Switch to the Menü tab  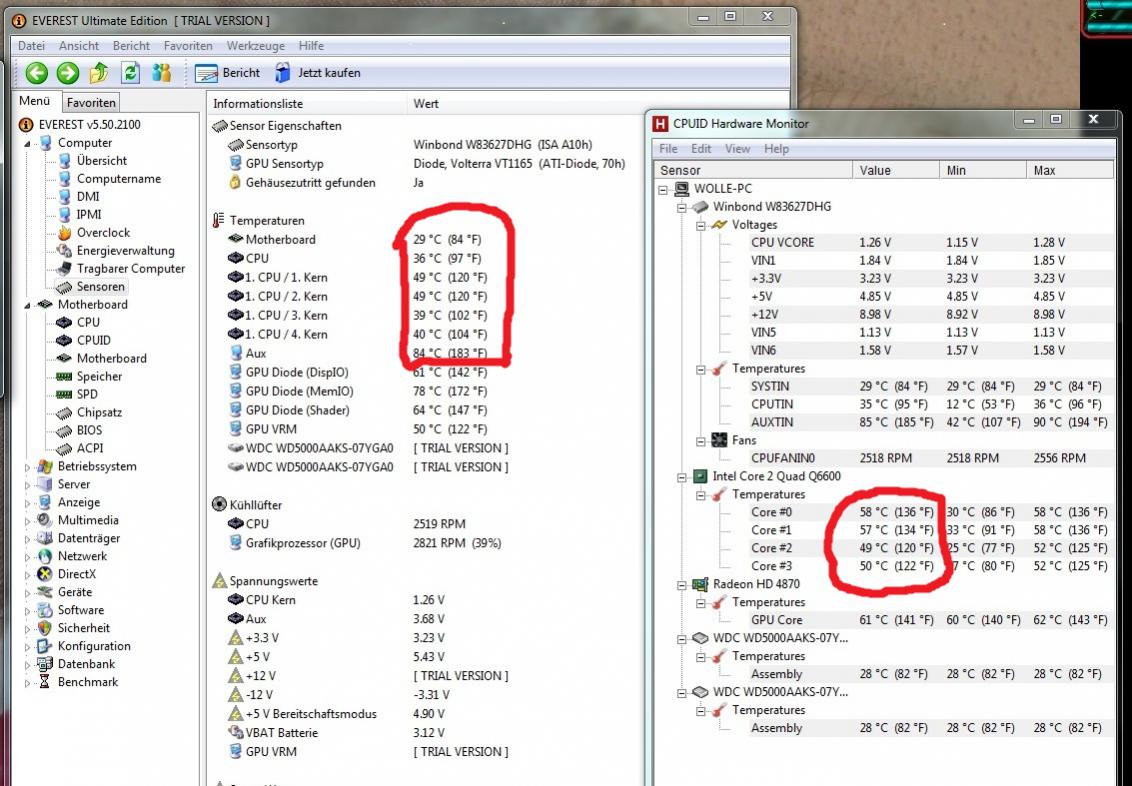click(x=35, y=101)
